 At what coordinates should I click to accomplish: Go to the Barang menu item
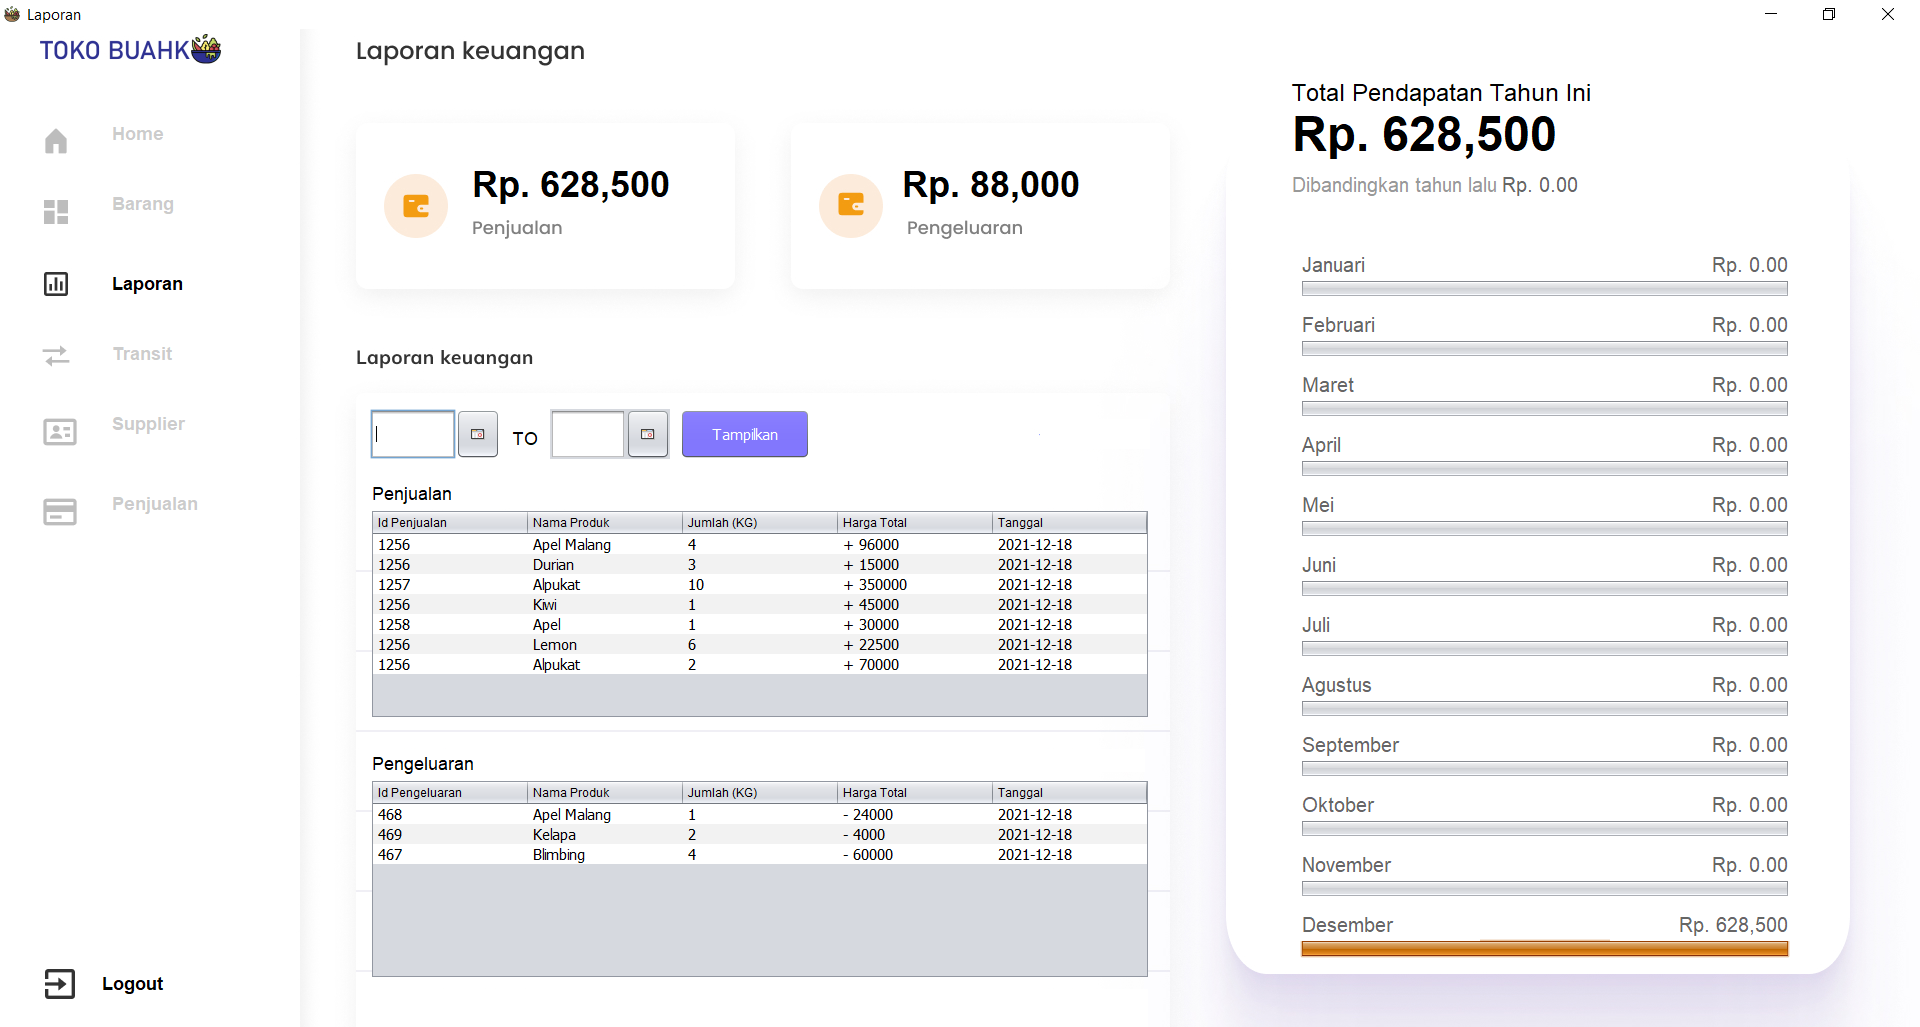tap(143, 204)
